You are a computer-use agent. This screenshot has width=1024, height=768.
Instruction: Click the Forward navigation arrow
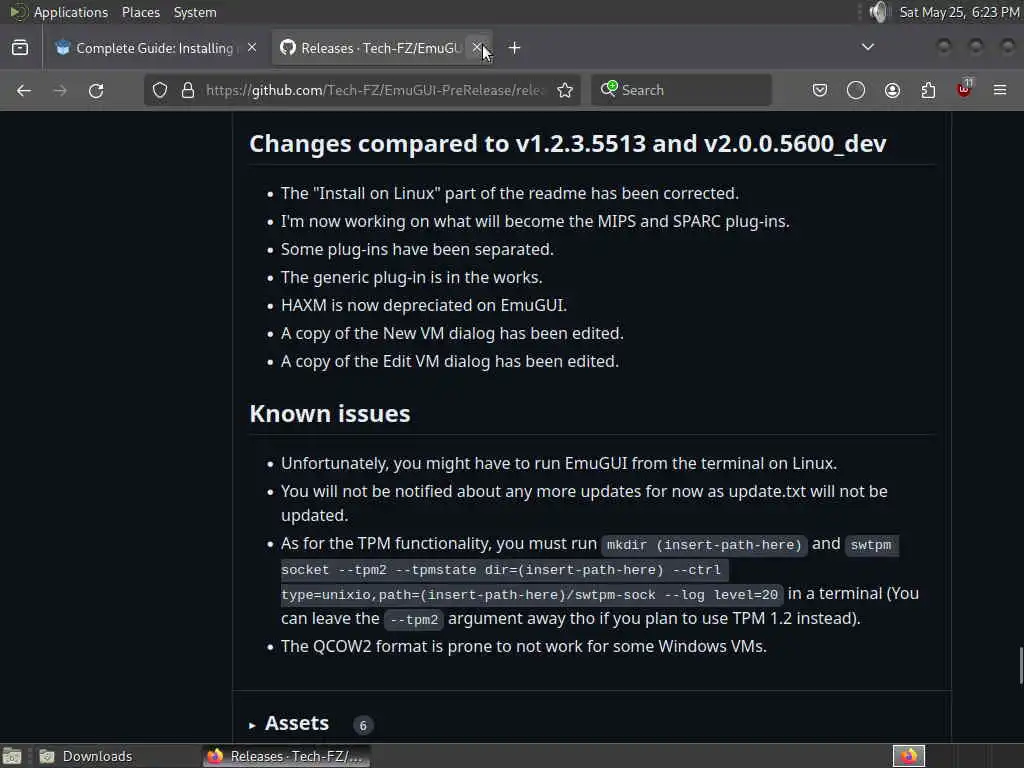(60, 90)
